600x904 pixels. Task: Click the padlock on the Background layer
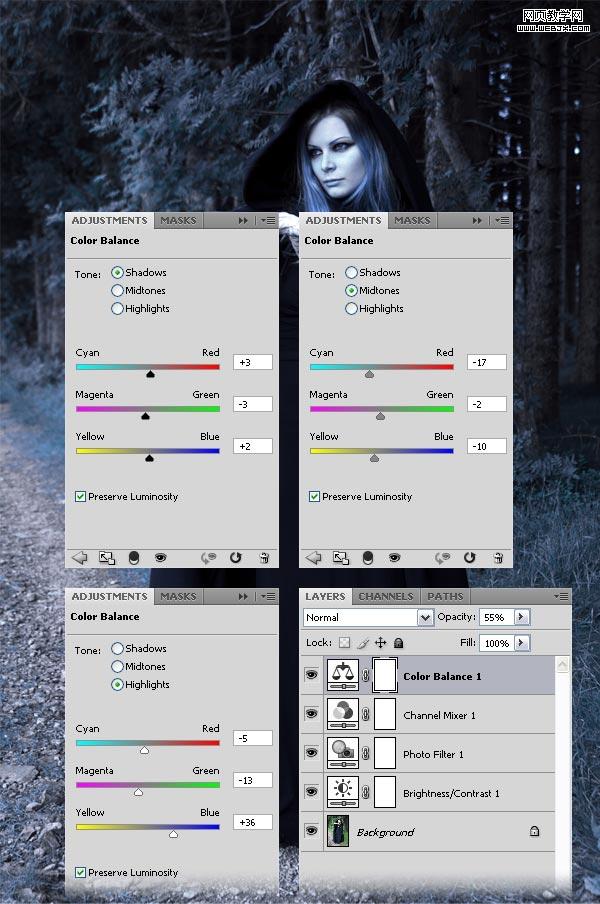[534, 831]
